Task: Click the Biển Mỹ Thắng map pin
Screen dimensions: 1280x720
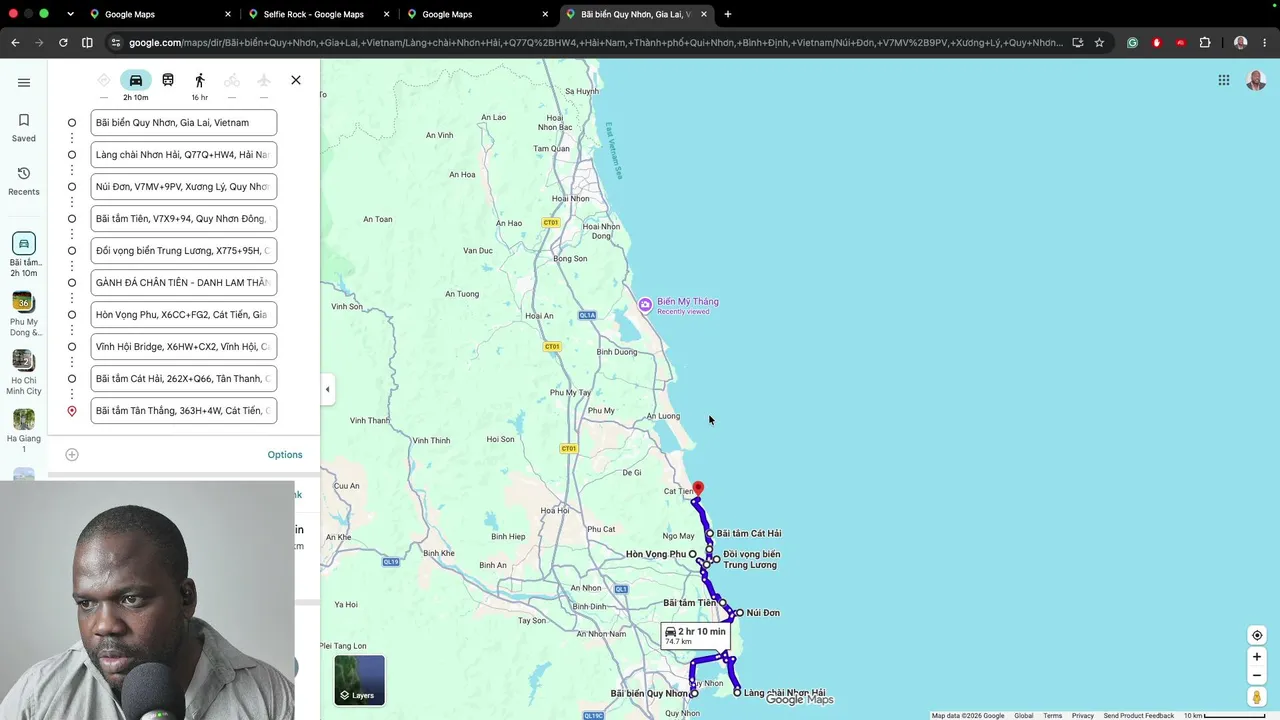Action: 645,304
